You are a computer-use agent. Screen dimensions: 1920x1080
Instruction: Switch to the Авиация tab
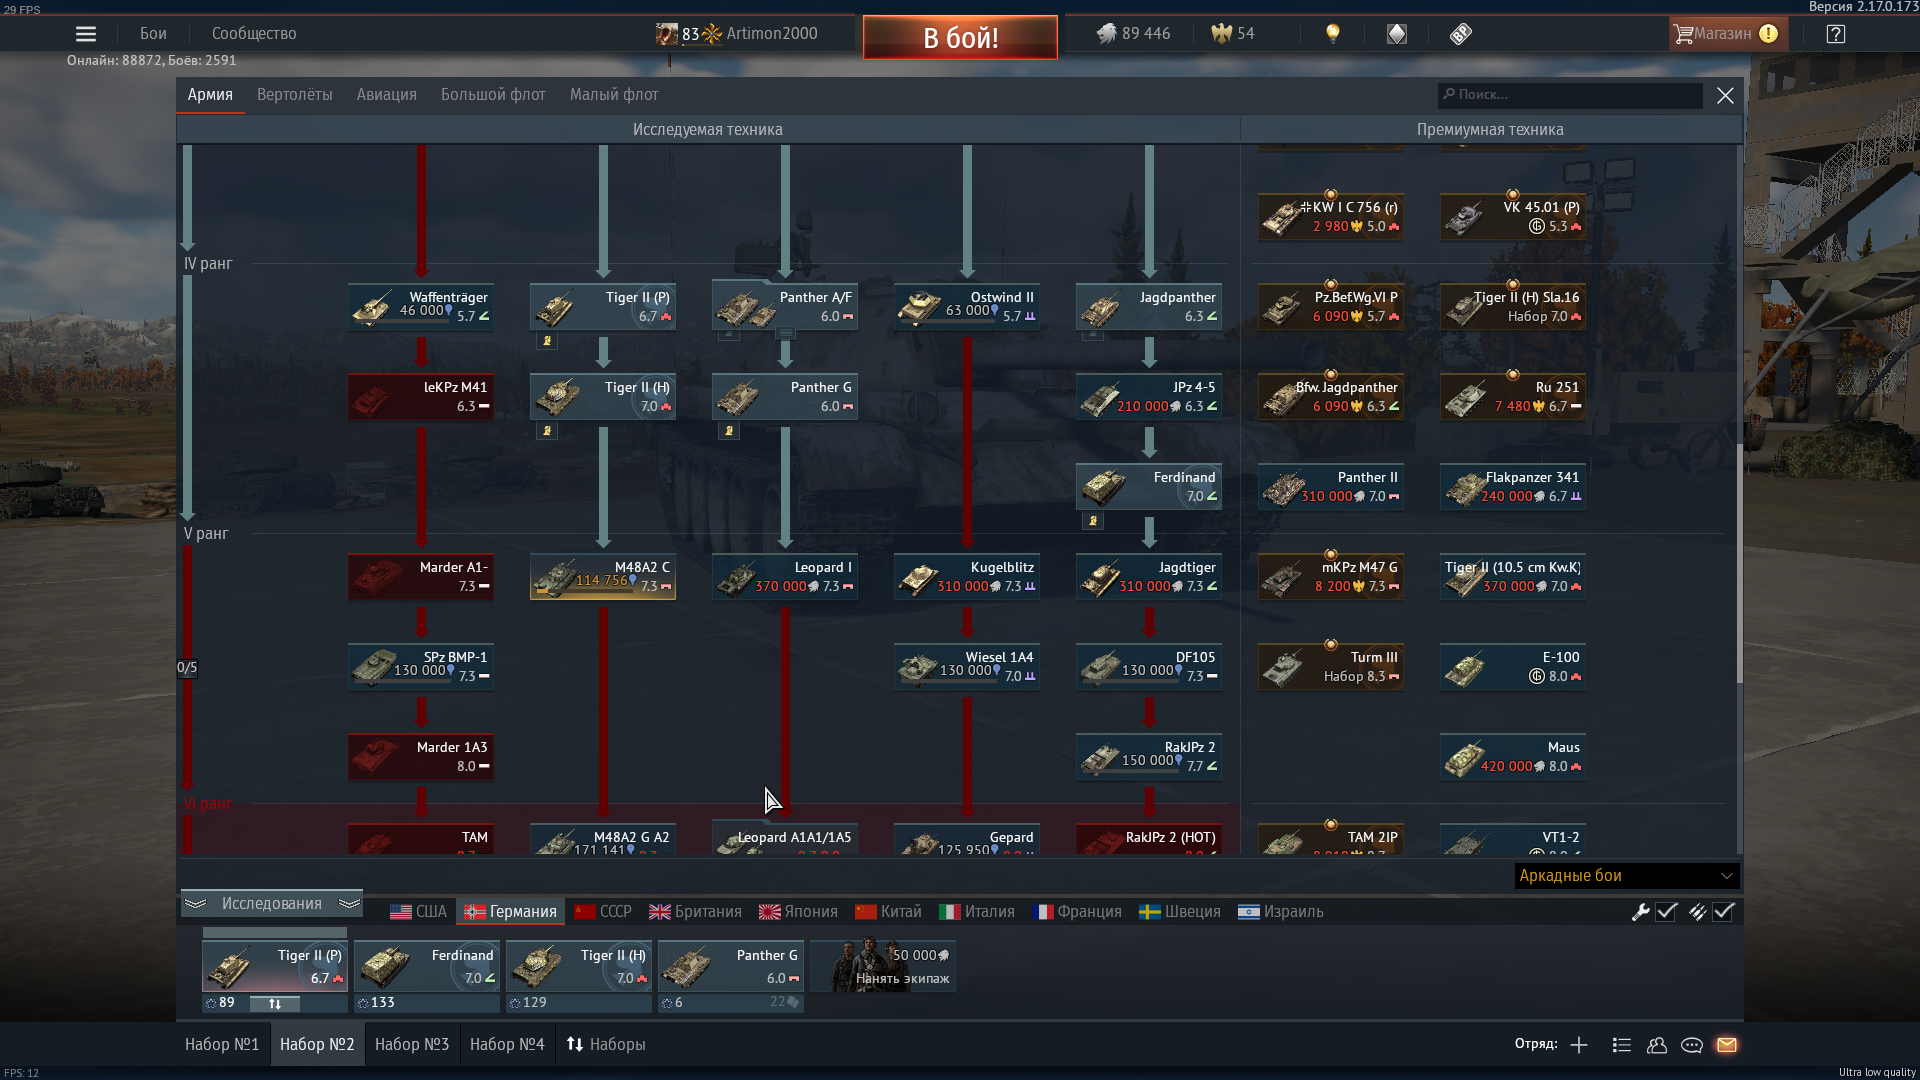pos(387,95)
